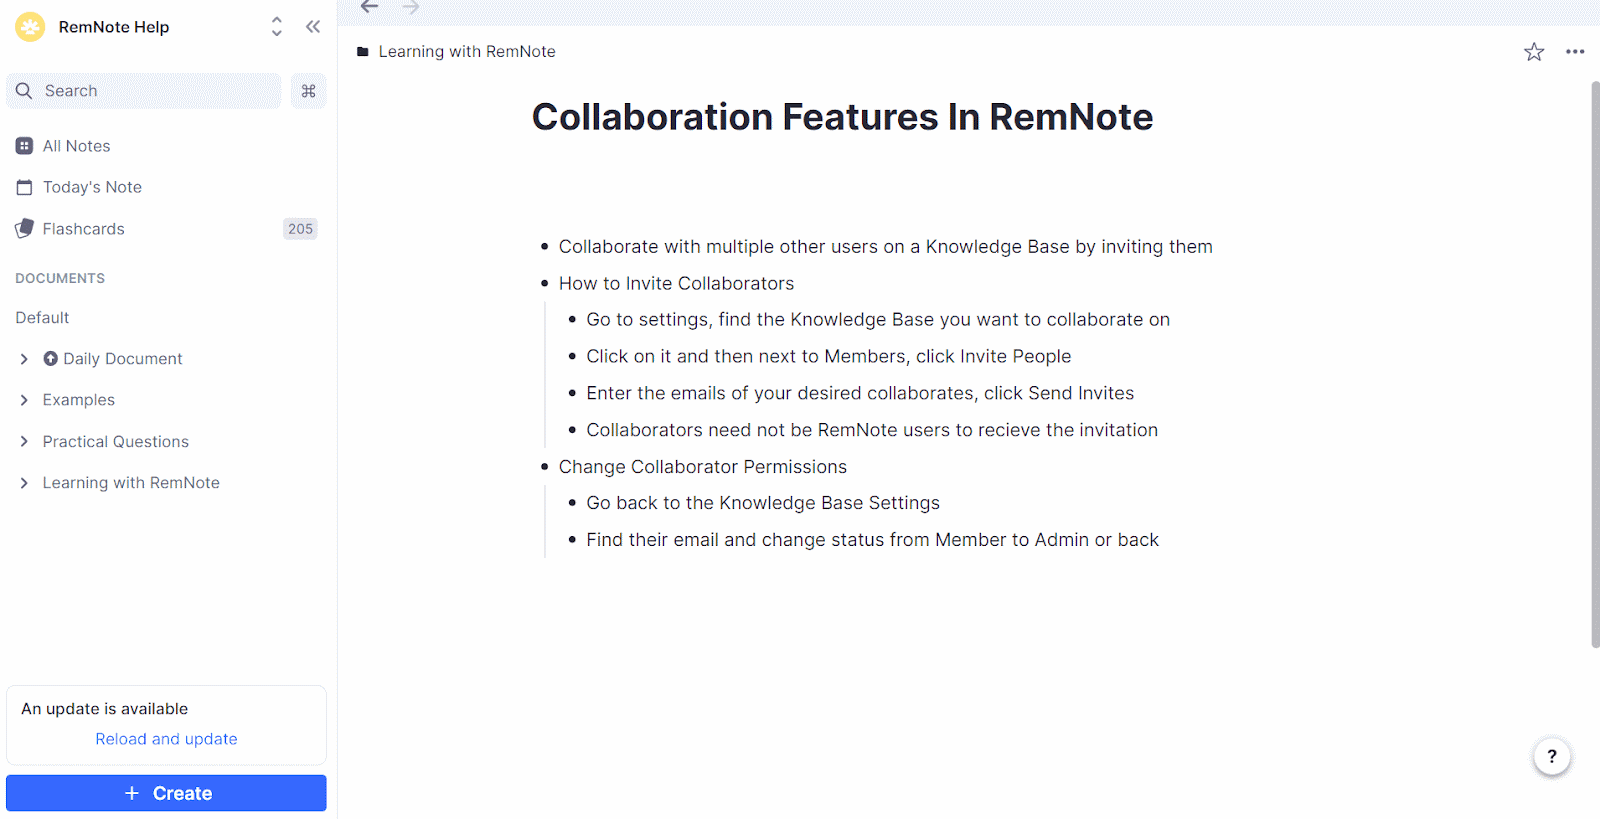Open the Flashcards queue
1600x819 pixels.
84,229
